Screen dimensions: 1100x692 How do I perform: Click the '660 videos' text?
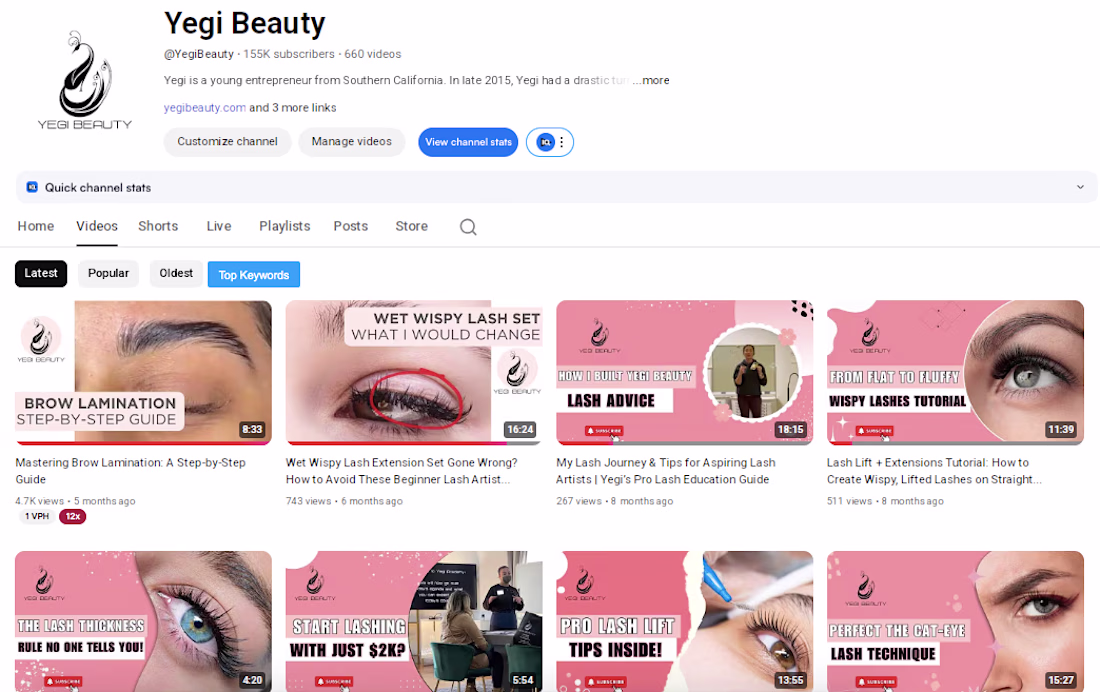click(373, 54)
